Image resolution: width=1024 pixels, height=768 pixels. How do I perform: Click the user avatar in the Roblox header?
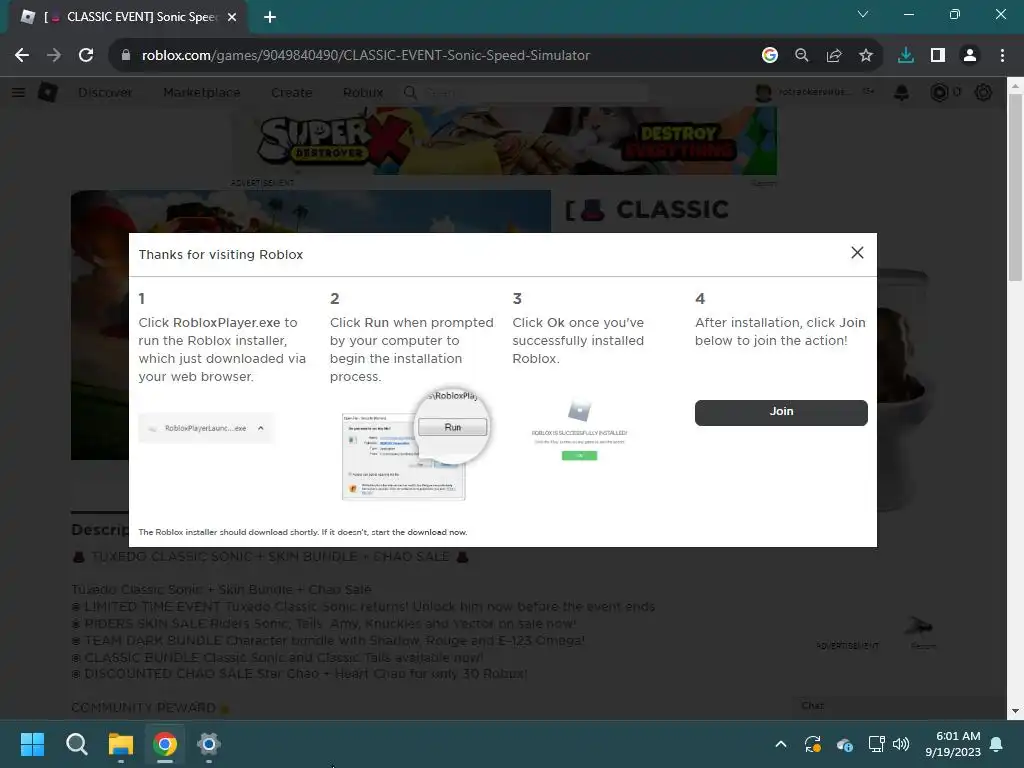(x=763, y=93)
